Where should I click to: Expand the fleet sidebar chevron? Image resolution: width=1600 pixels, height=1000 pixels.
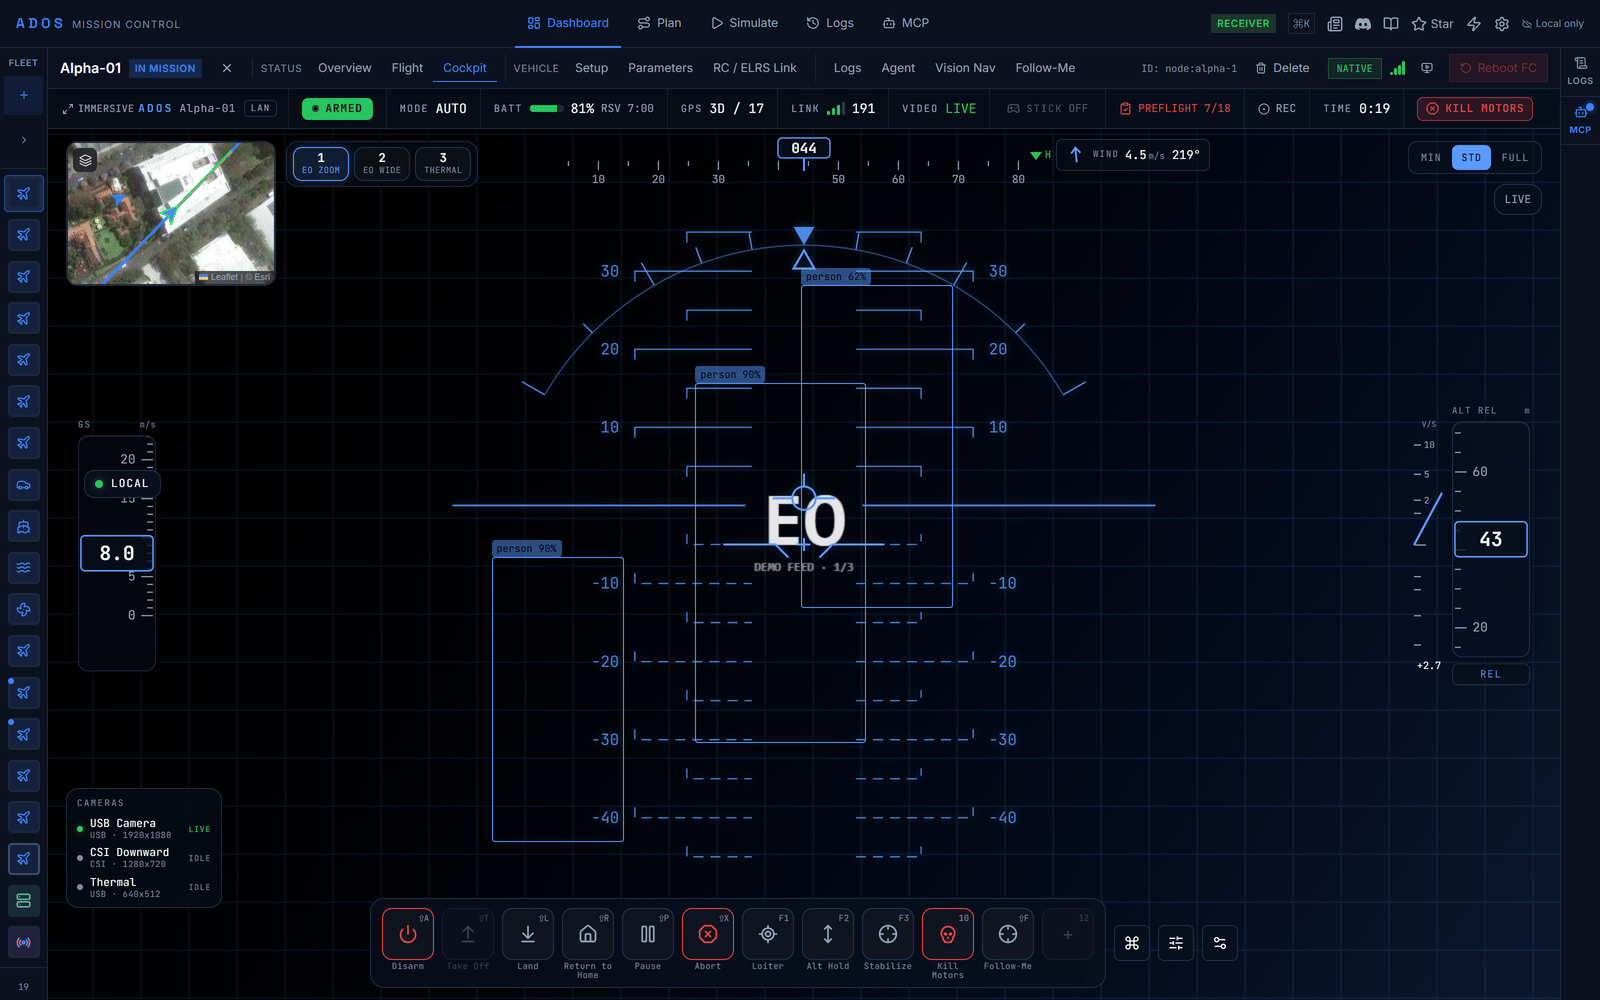[x=23, y=140]
